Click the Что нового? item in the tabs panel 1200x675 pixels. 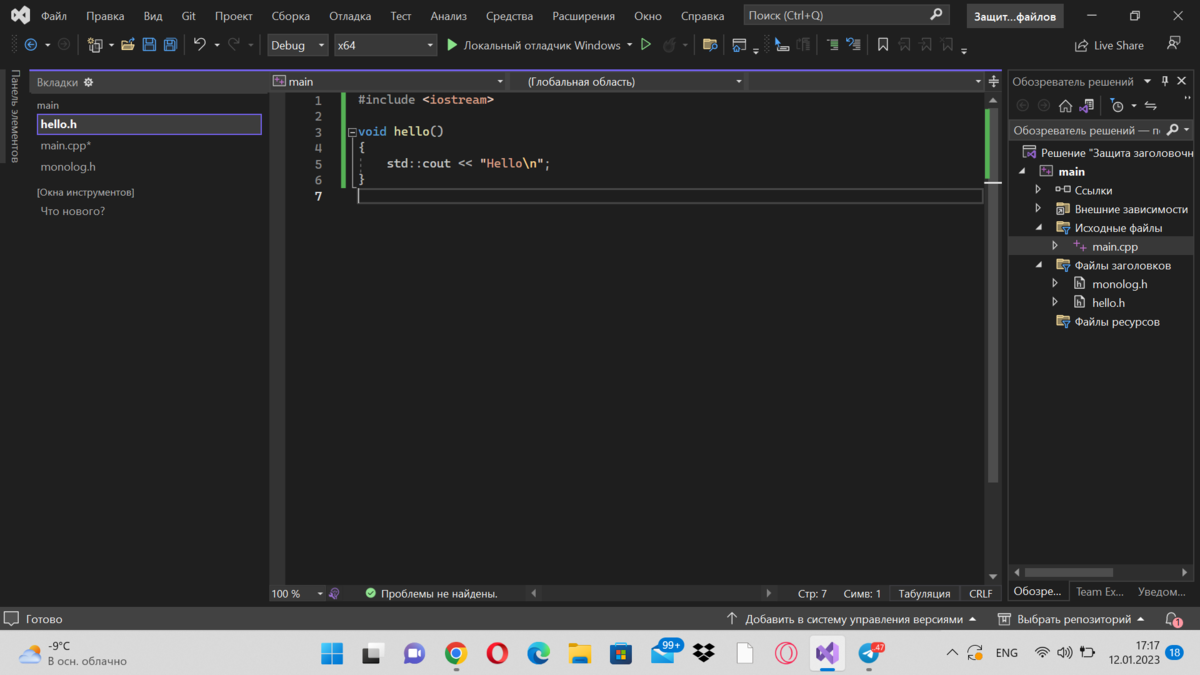point(73,211)
